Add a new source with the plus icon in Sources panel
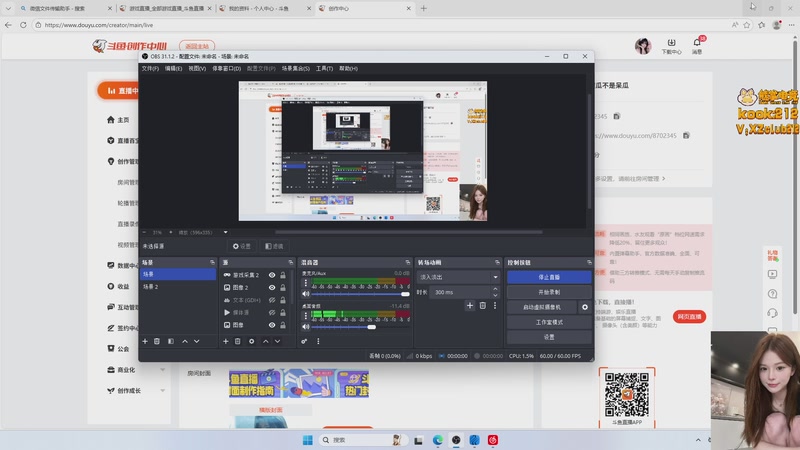Viewport: 800px width, 450px height. tap(226, 341)
